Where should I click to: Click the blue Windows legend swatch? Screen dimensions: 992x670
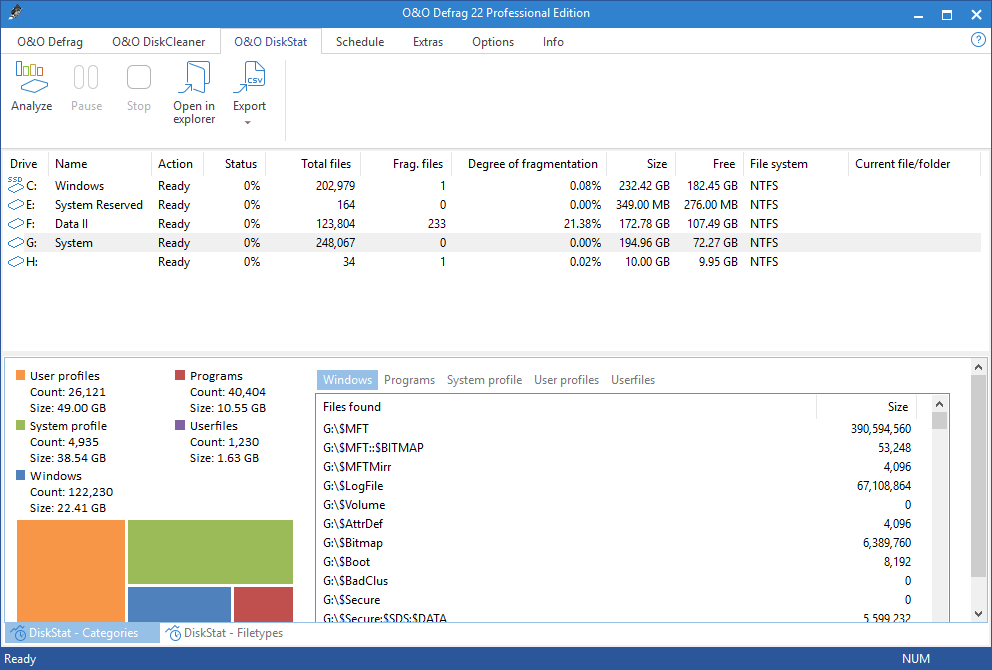[20, 475]
